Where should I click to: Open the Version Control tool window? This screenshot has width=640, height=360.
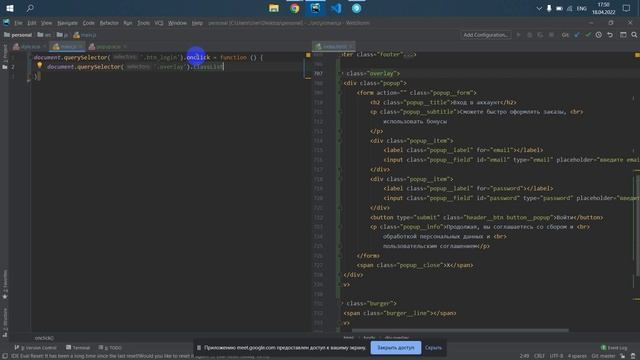[36, 348]
